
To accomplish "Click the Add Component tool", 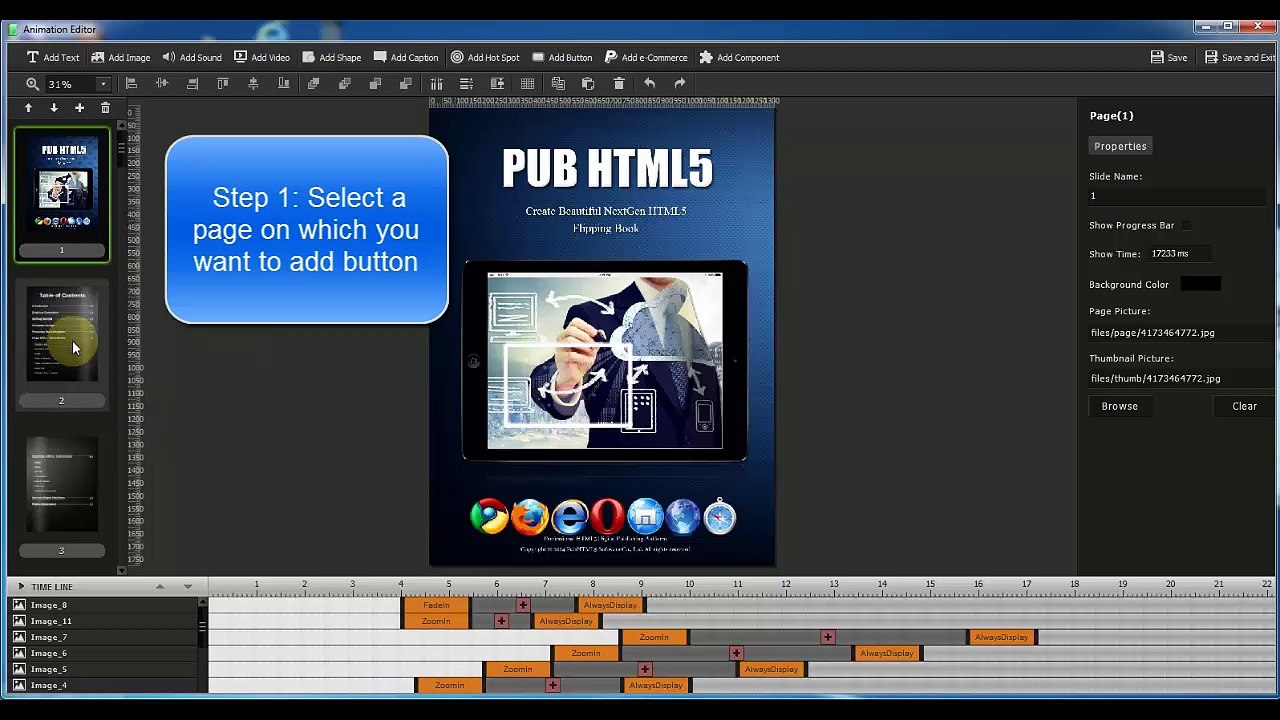I will [x=739, y=57].
